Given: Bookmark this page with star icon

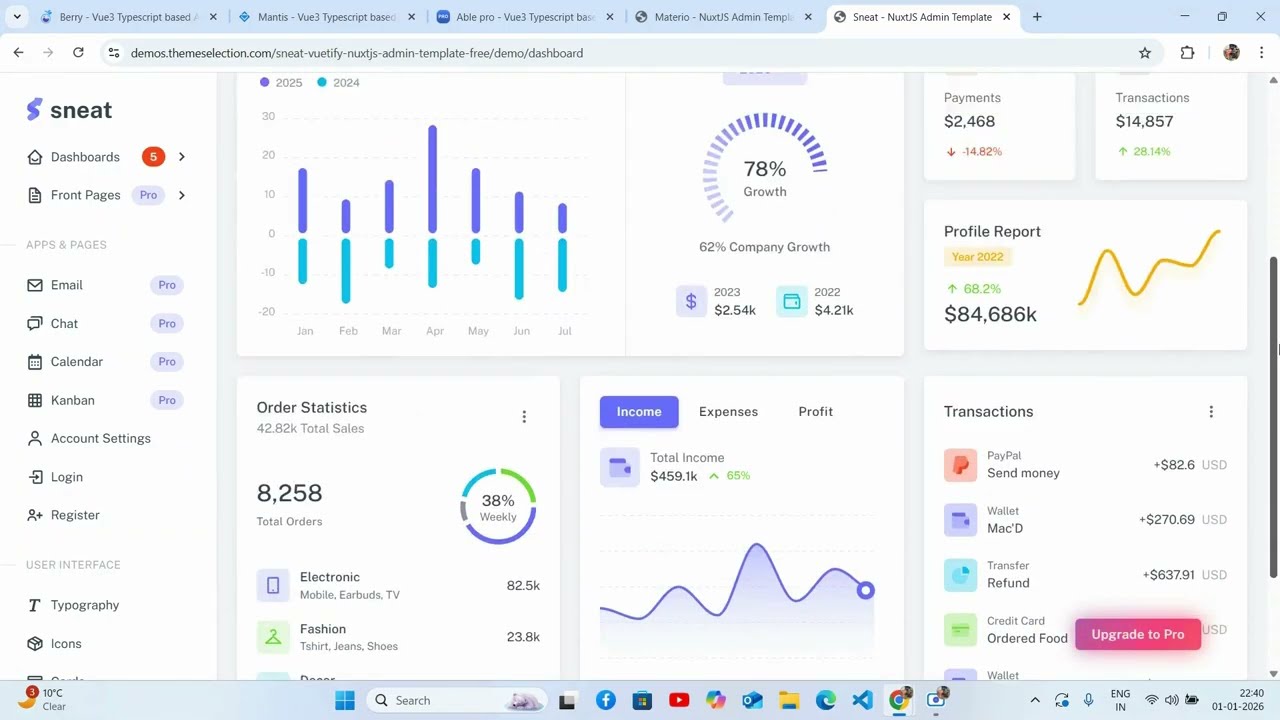Looking at the screenshot, I should pyautogui.click(x=1145, y=53).
